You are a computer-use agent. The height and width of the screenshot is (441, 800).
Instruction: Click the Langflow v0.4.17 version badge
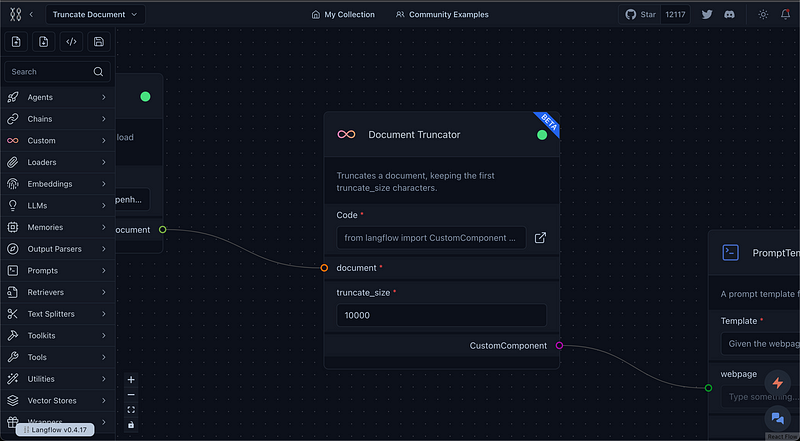tap(55, 429)
